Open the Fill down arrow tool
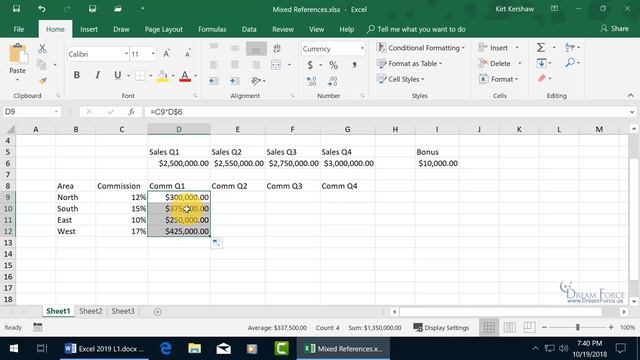The width and height of the screenshot is (640, 360). pos(541,63)
